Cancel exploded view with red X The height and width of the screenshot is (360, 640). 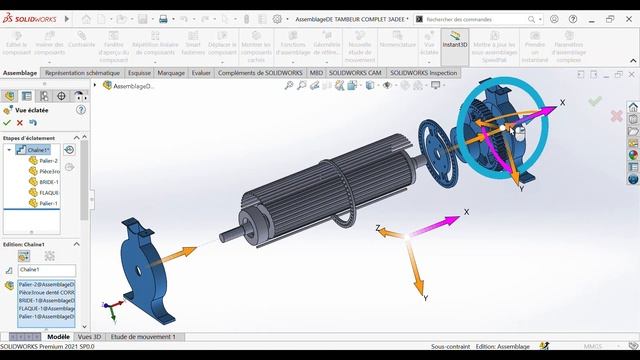click(x=20, y=122)
